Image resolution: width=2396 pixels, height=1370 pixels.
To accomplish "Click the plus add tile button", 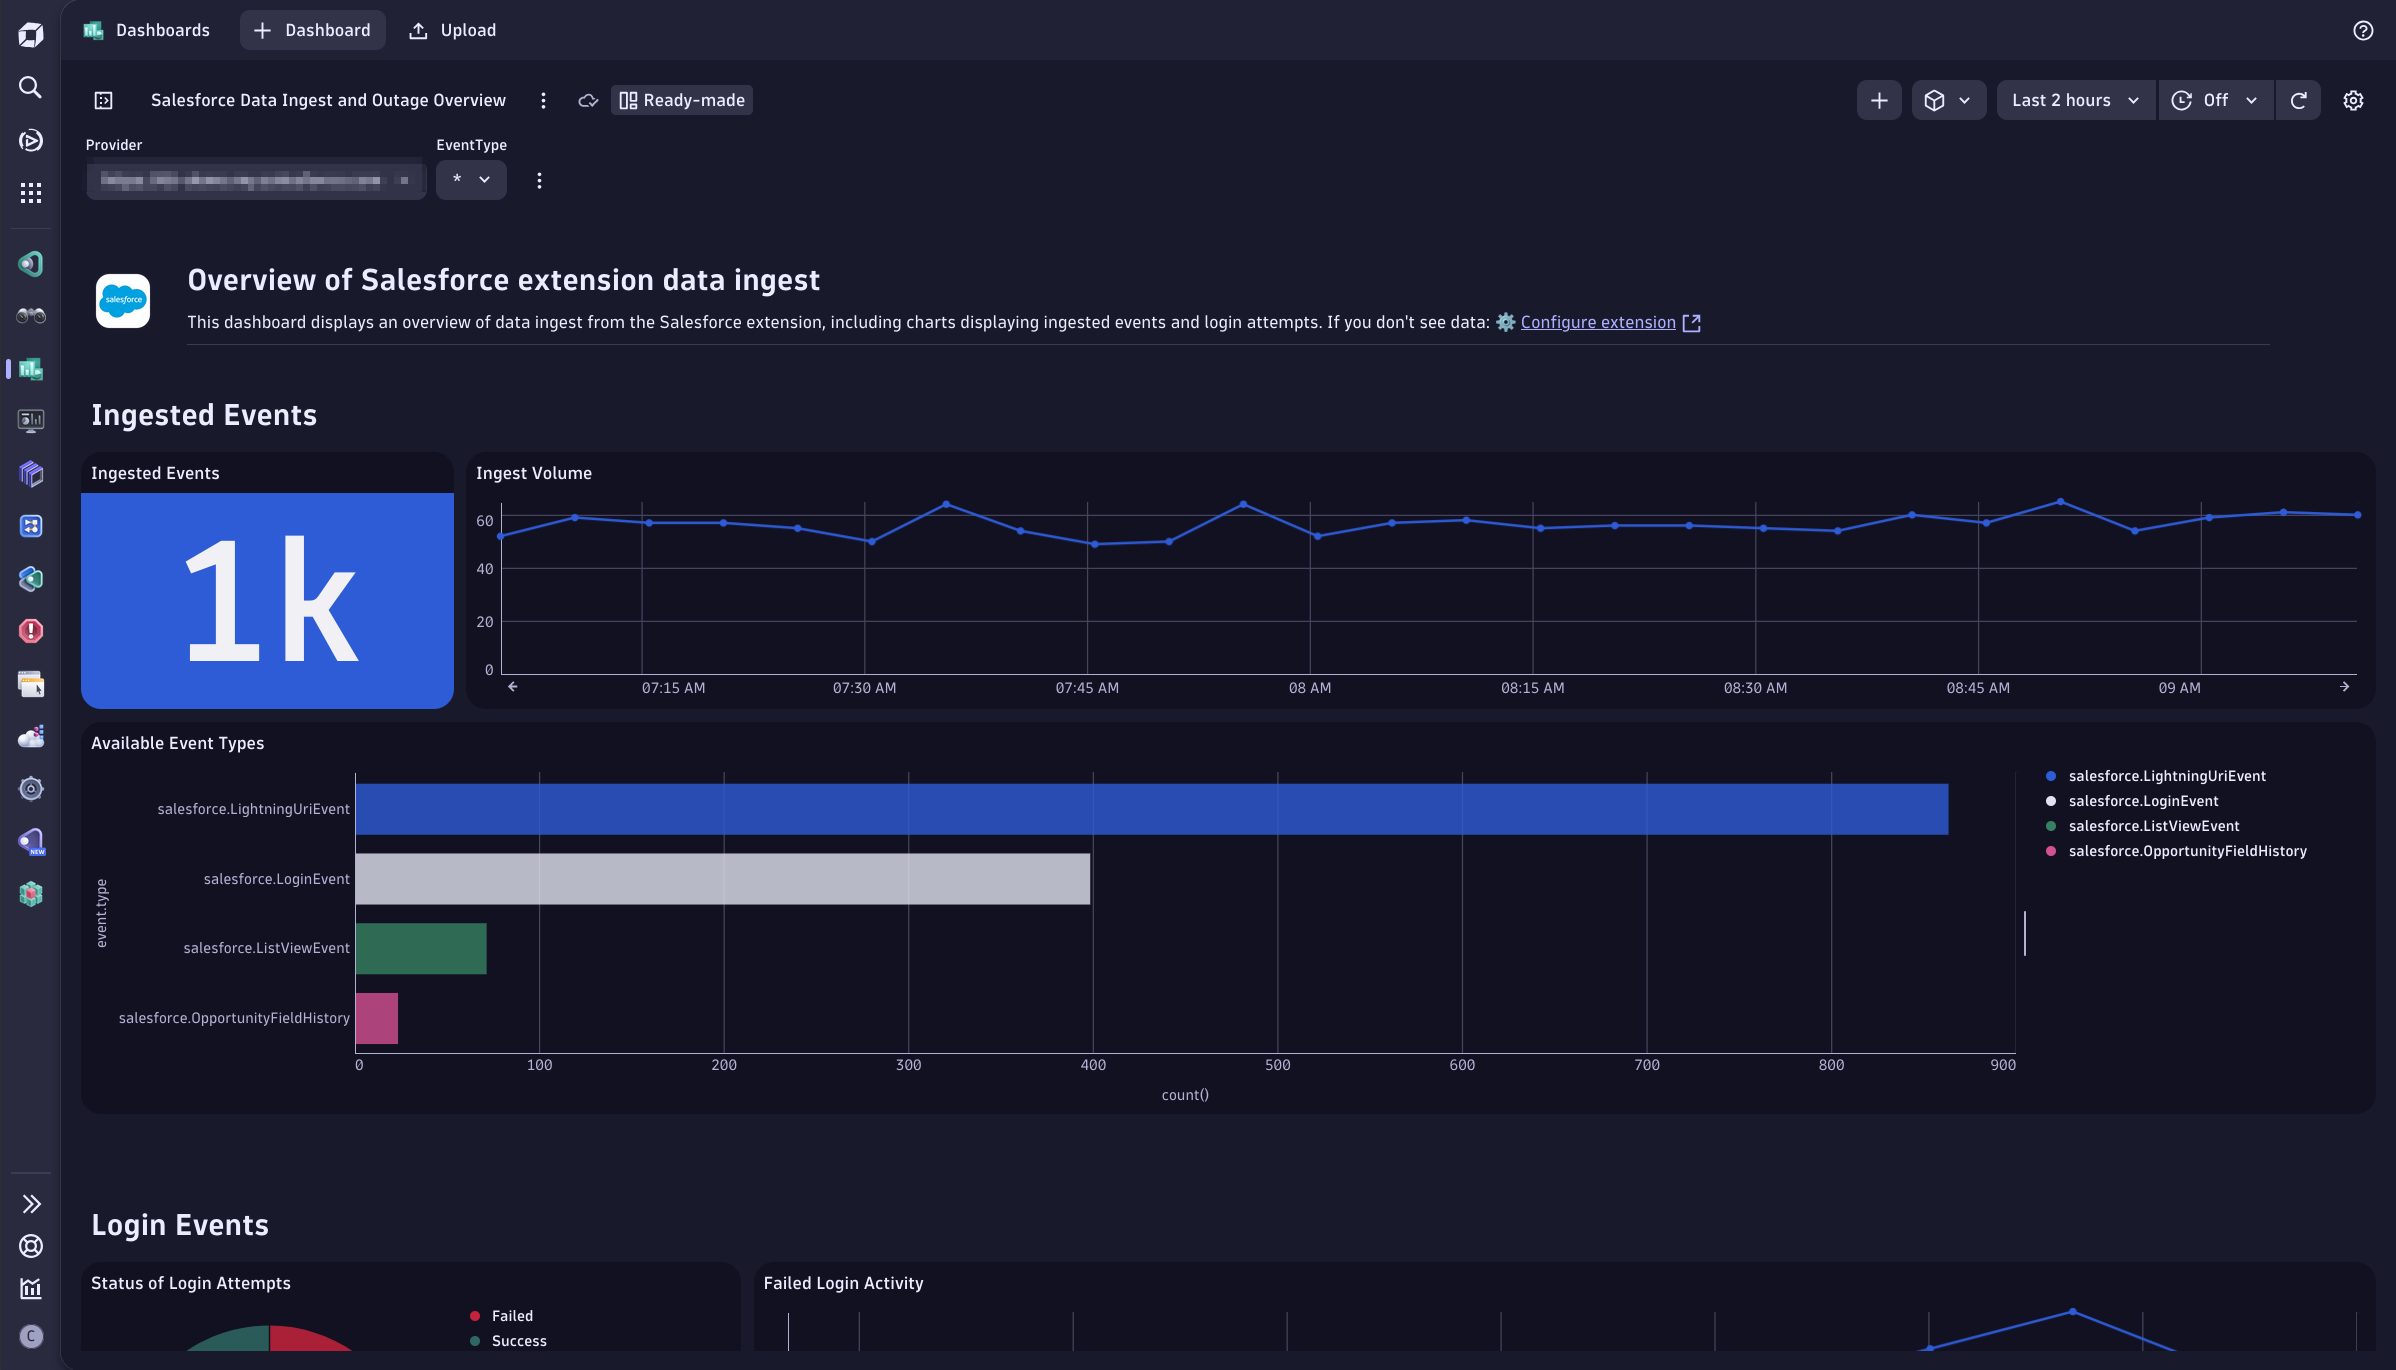I will tap(1879, 100).
